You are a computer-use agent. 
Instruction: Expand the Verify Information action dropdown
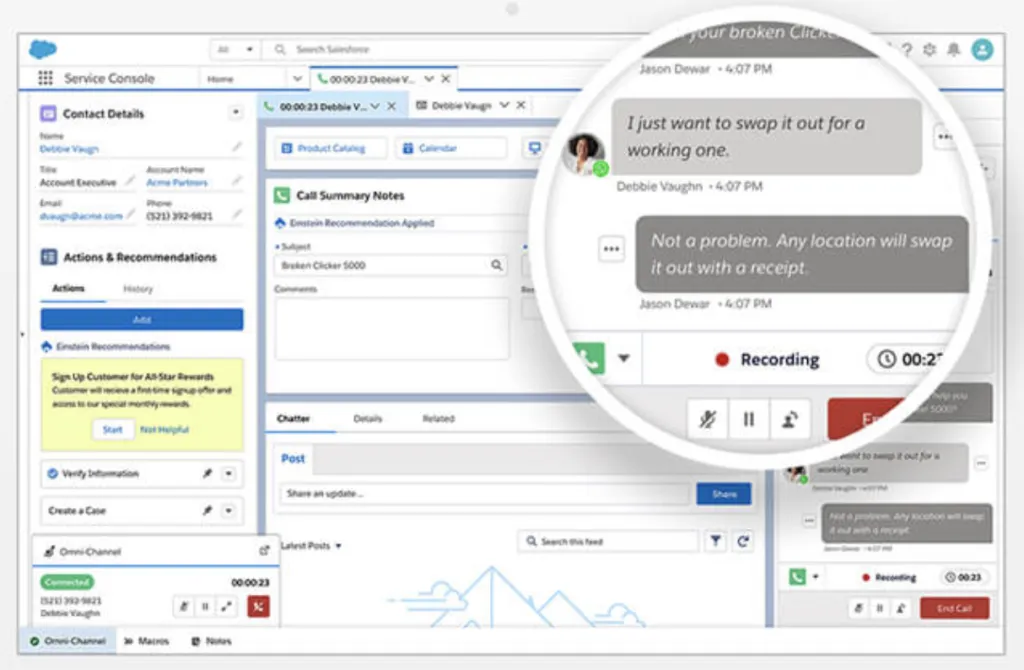coord(229,473)
